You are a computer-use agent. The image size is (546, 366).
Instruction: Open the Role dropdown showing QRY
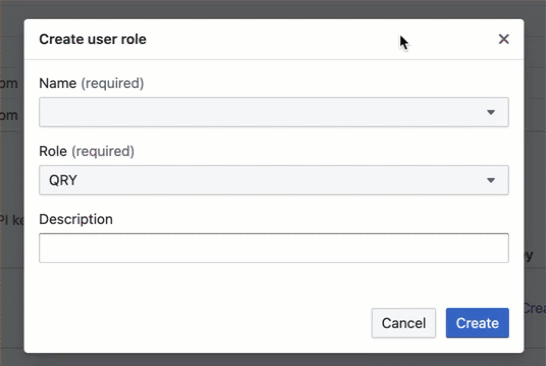tap(274, 180)
